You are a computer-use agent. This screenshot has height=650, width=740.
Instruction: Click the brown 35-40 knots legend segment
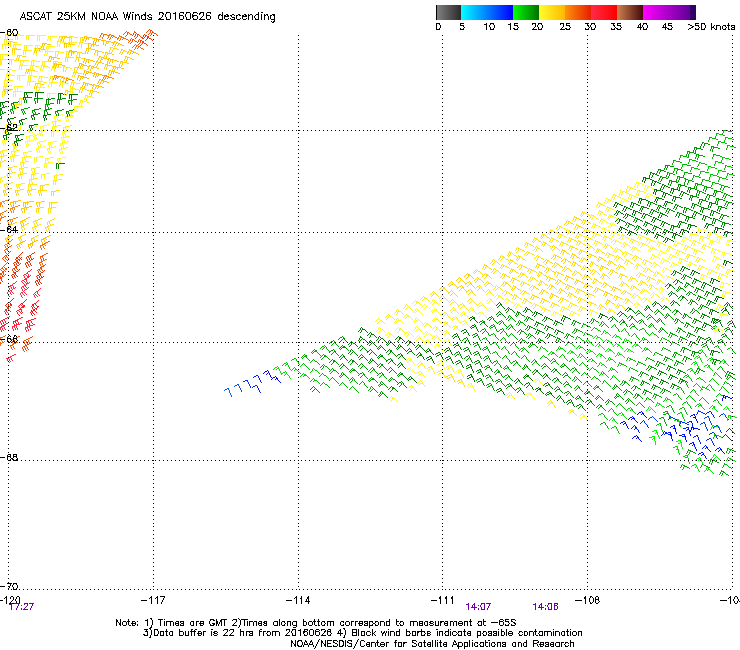(630, 12)
